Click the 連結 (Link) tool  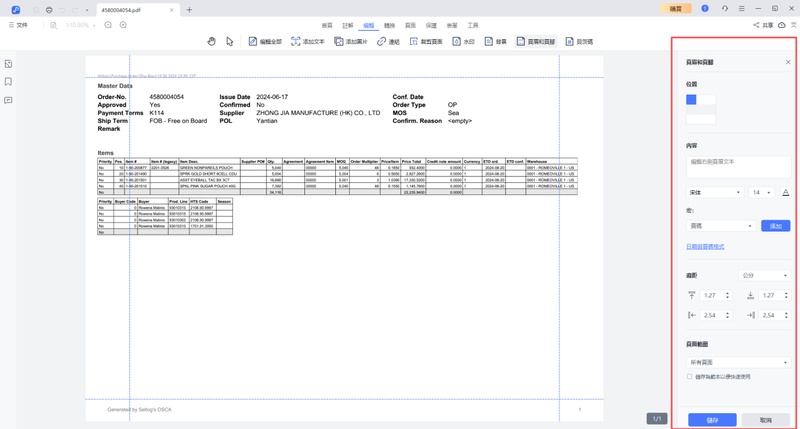[x=388, y=42]
